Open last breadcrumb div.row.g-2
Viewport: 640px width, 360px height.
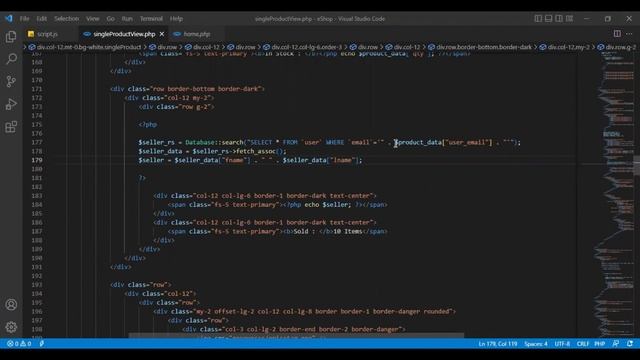coord(617,47)
